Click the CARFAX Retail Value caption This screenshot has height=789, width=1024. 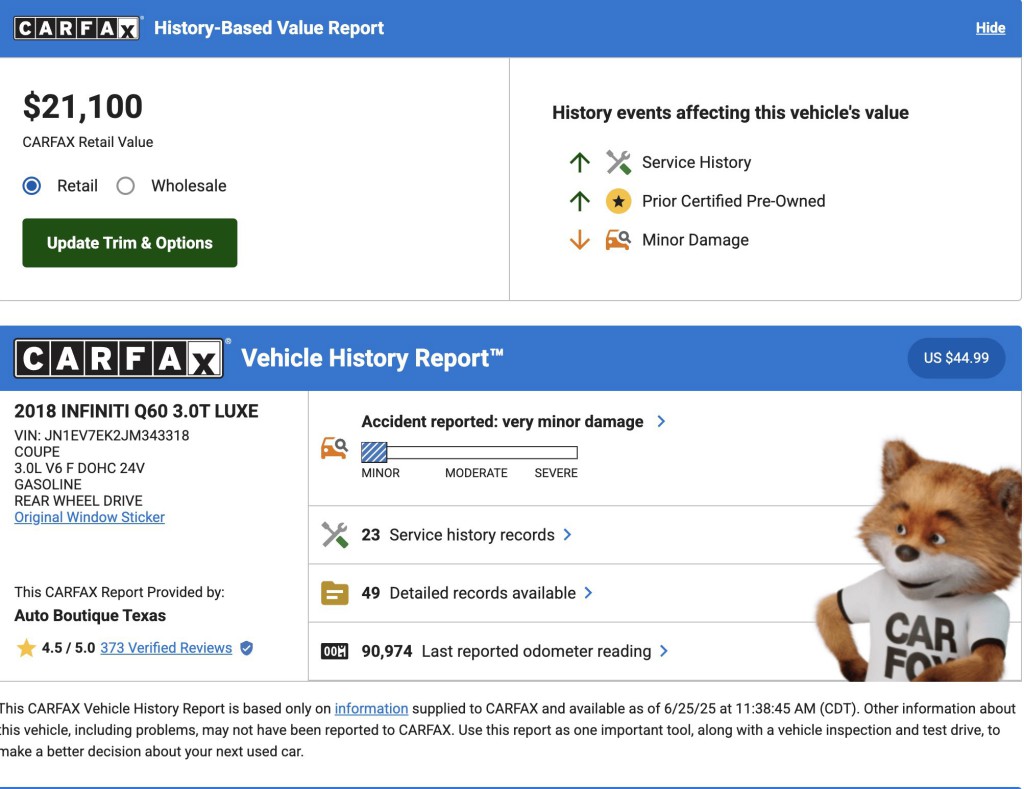click(88, 142)
